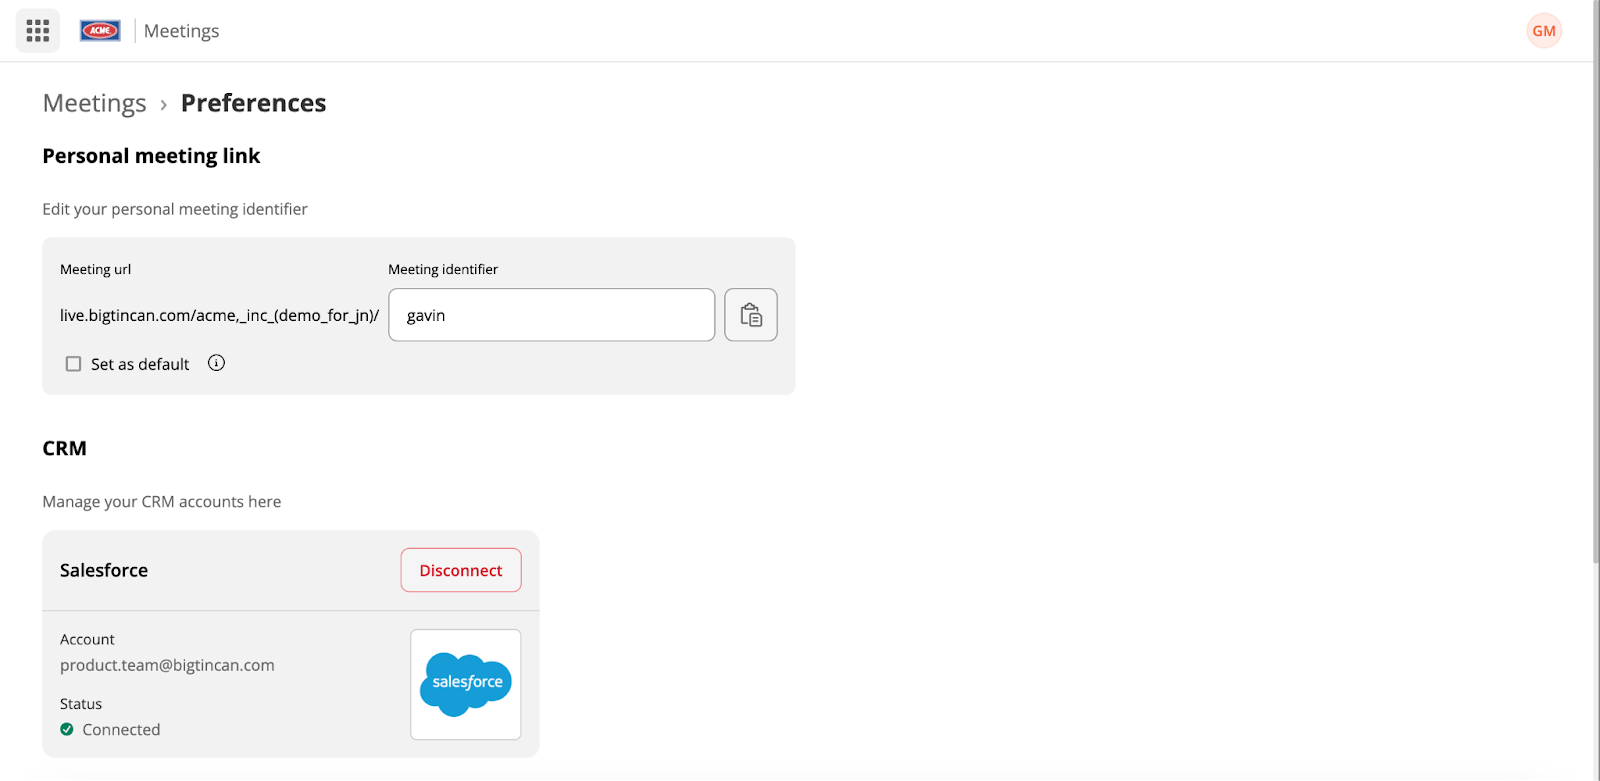Screen dimensions: 1600x781
Task: Click the Meetings header title
Action: click(181, 31)
